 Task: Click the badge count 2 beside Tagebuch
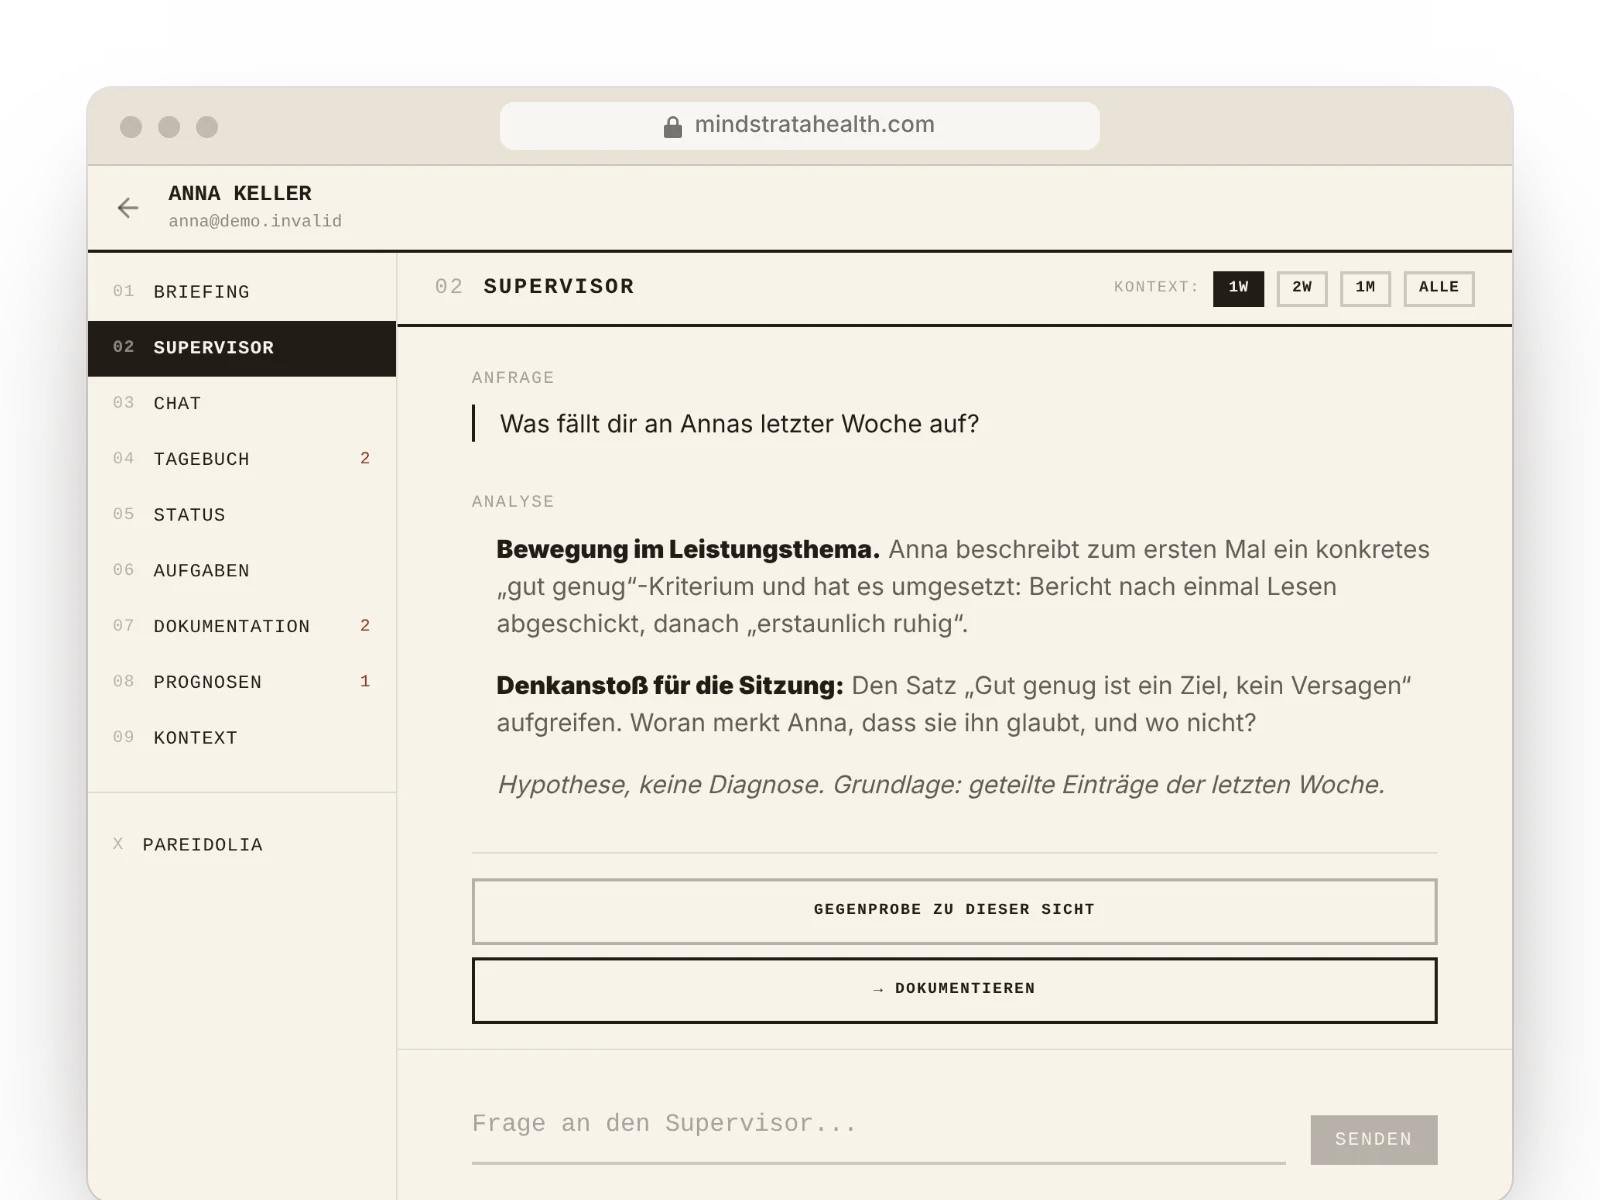click(x=365, y=459)
